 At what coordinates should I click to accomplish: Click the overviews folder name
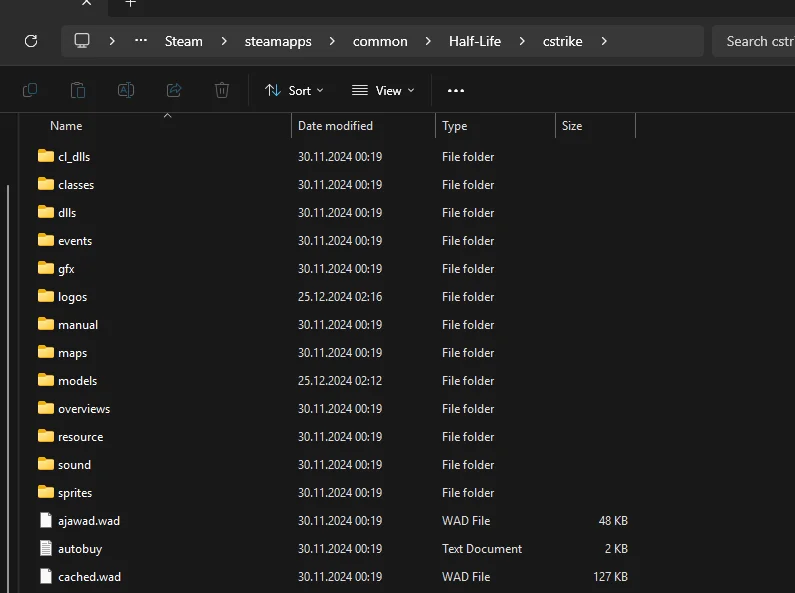[x=84, y=409]
